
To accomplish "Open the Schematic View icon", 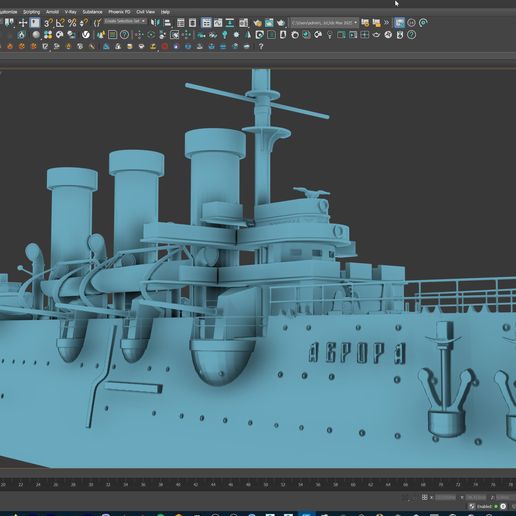I will tap(230, 23).
